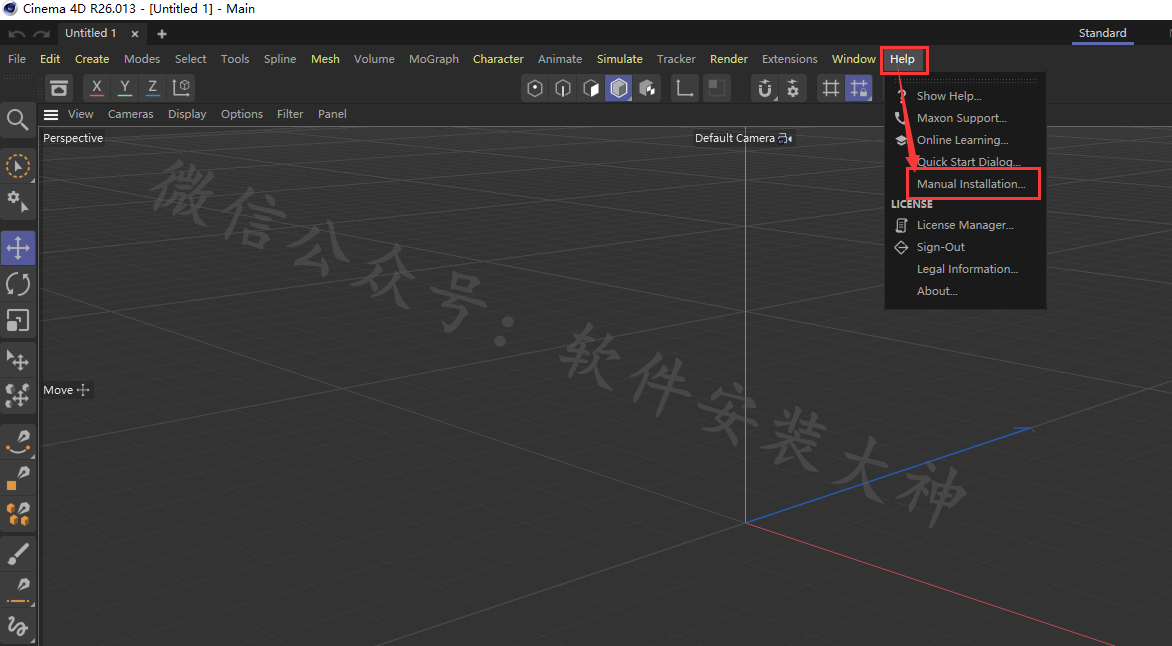Open About... dialog entry

tap(937, 291)
